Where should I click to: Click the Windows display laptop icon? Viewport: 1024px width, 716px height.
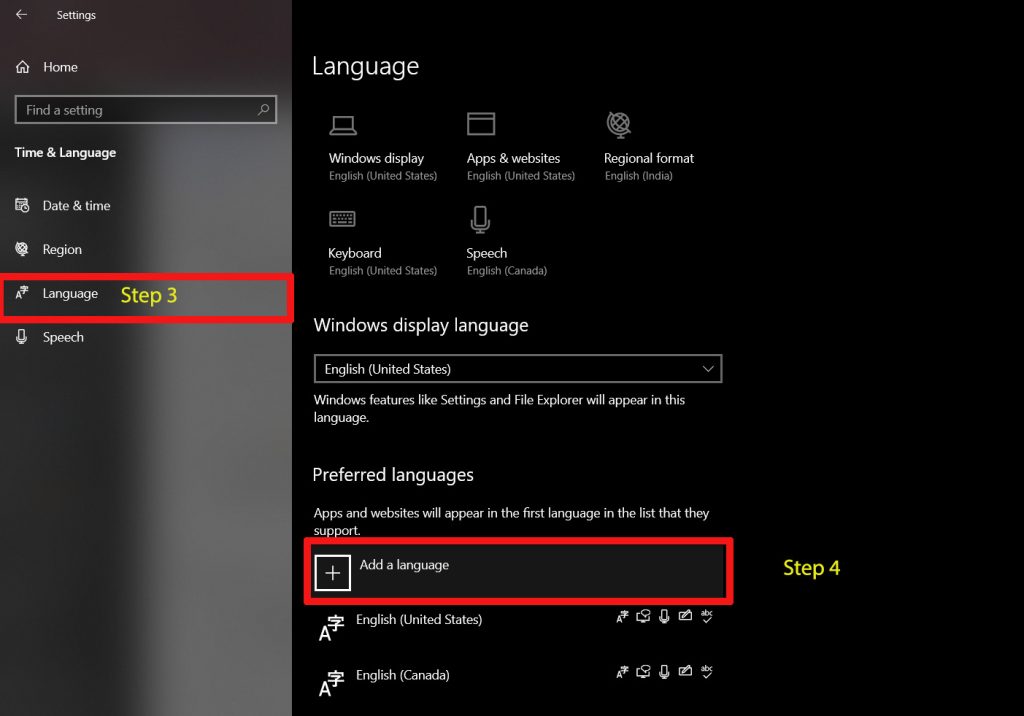click(343, 125)
